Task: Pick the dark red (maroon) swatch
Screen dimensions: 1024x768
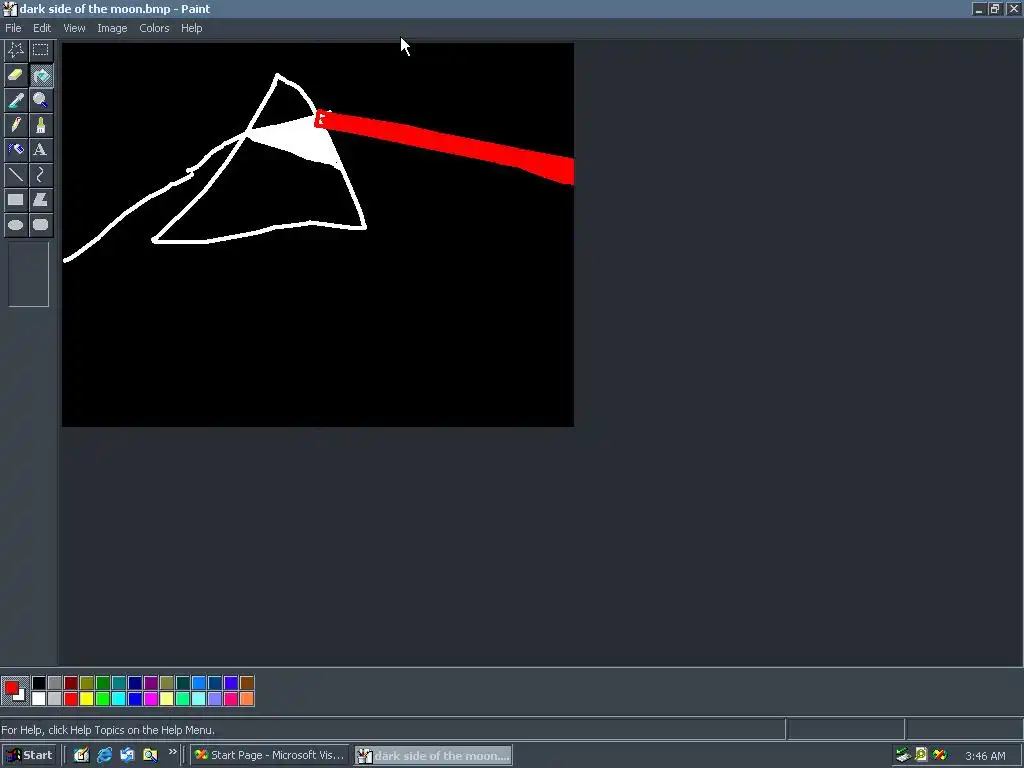Action: (x=71, y=683)
